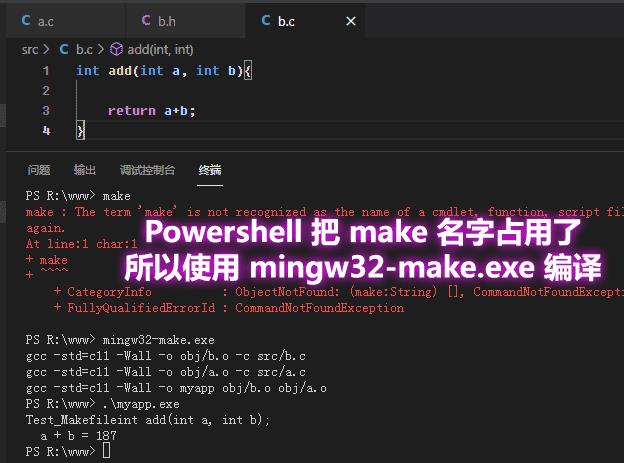Click 'a + b = 187' output line
Image resolution: width=624 pixels, height=463 pixels.
coord(78,436)
